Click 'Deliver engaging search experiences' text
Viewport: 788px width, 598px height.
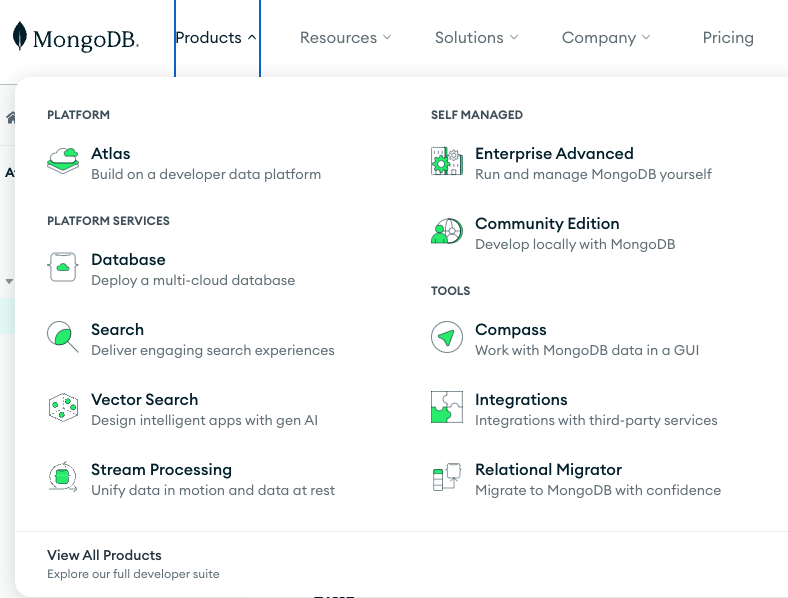click(213, 350)
